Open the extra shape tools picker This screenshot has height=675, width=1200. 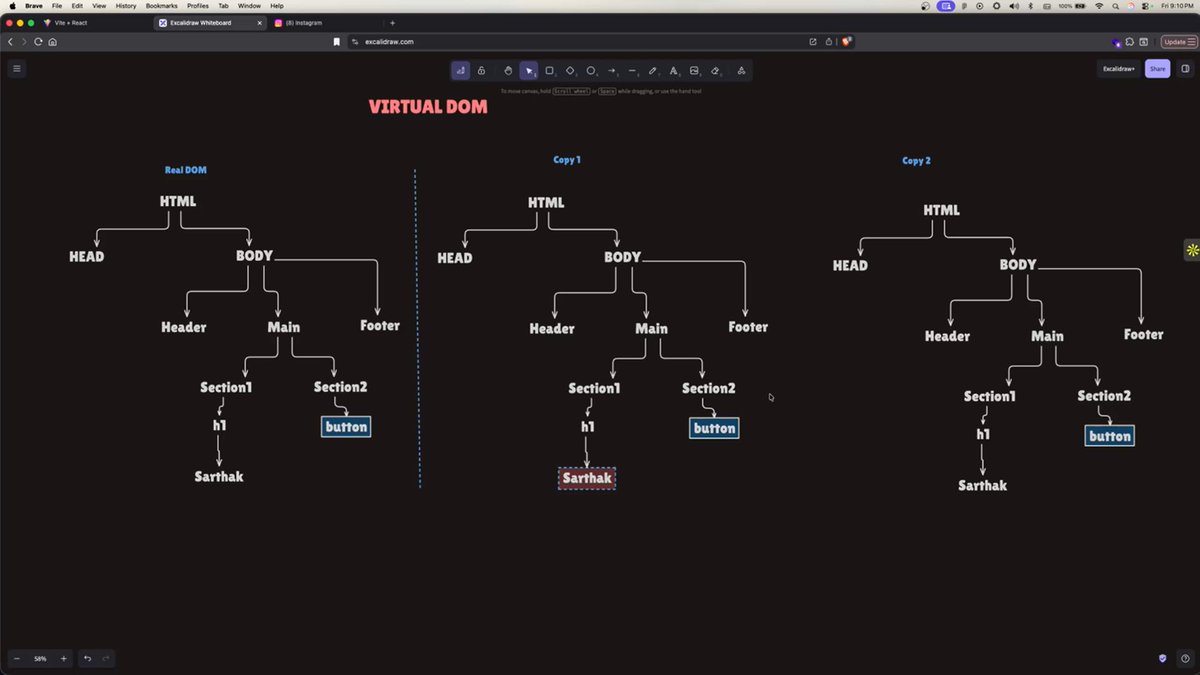[741, 70]
